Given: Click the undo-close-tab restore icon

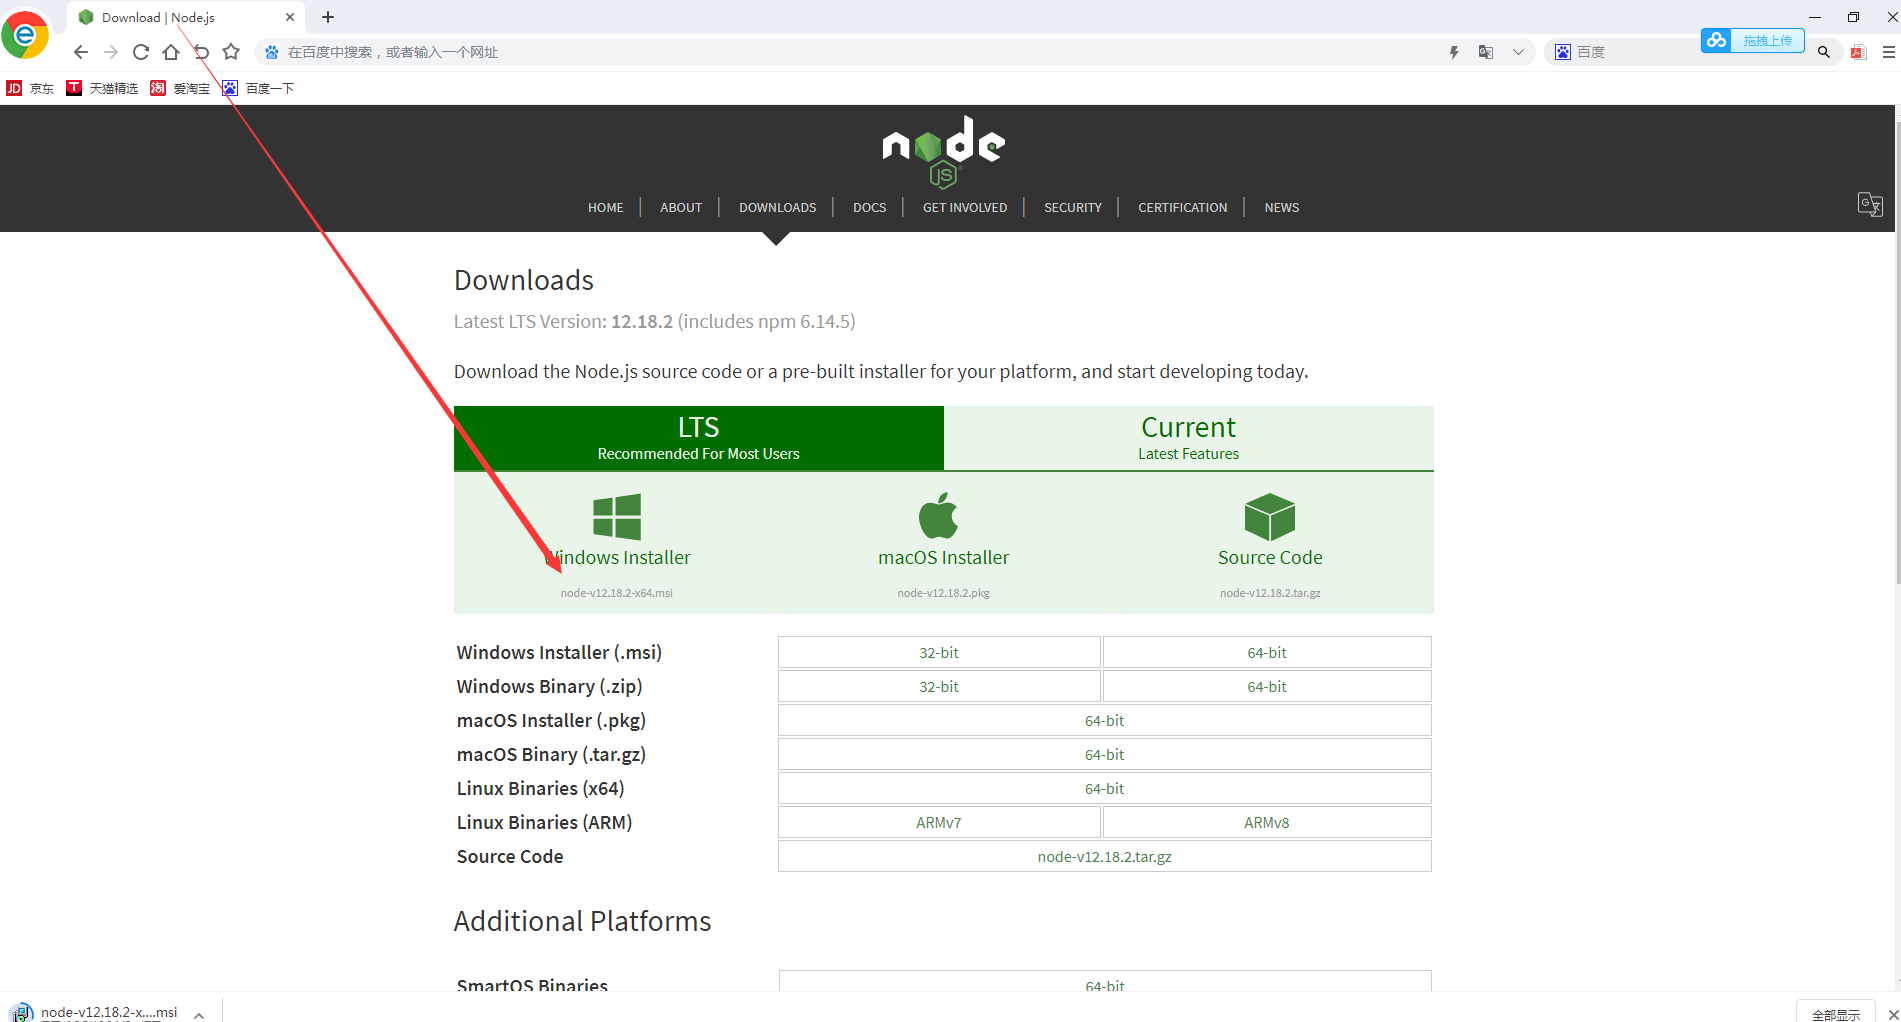Looking at the screenshot, I should click(x=201, y=52).
